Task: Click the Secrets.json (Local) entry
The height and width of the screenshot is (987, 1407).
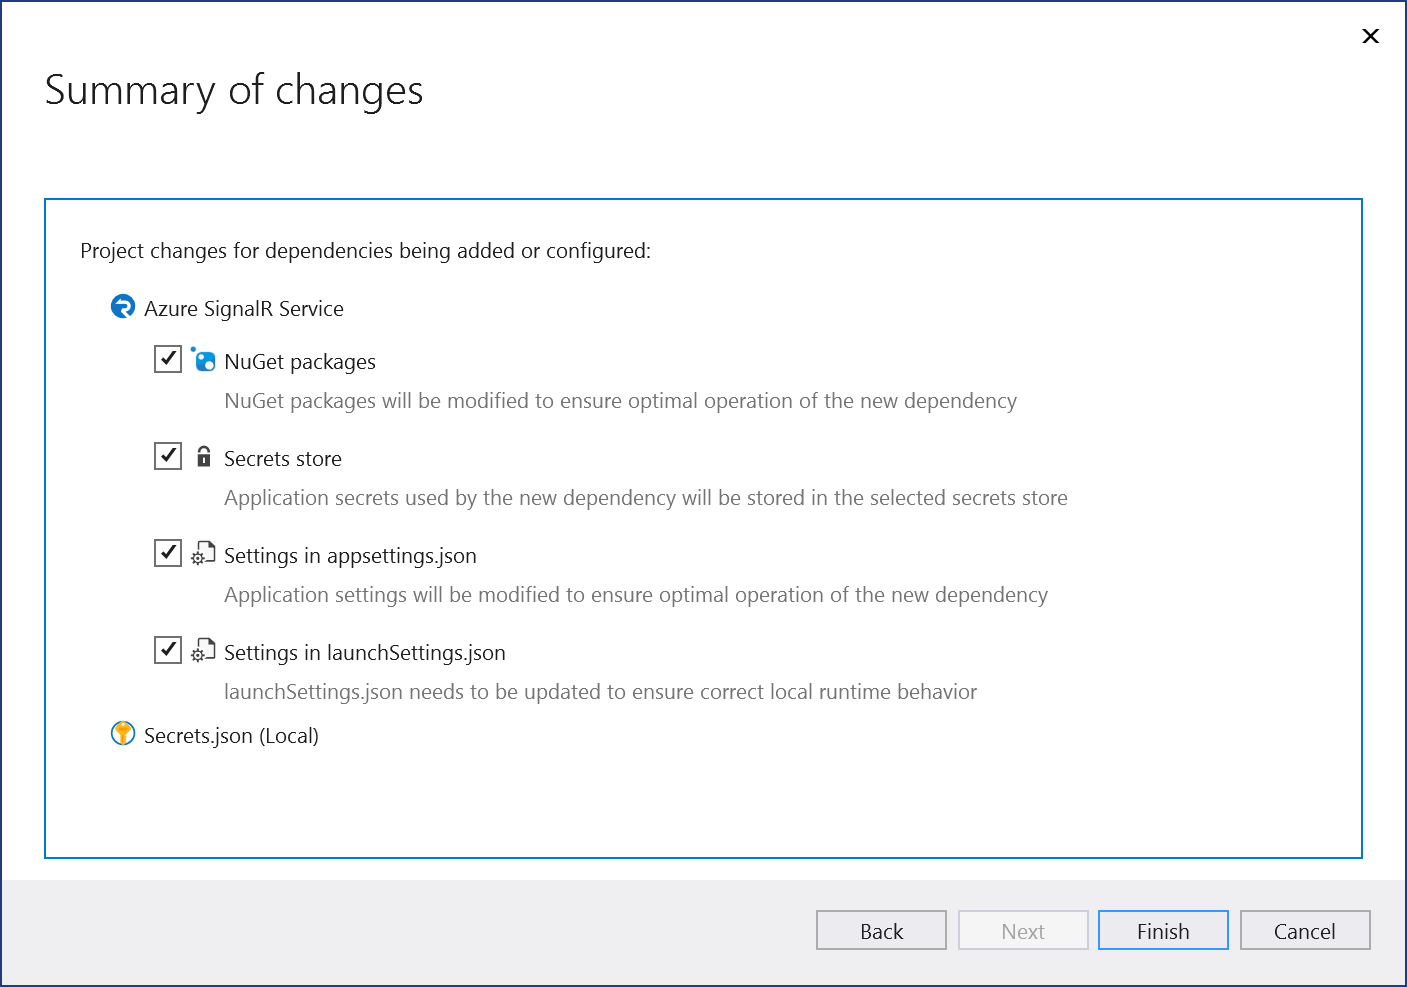Action: coord(230,735)
